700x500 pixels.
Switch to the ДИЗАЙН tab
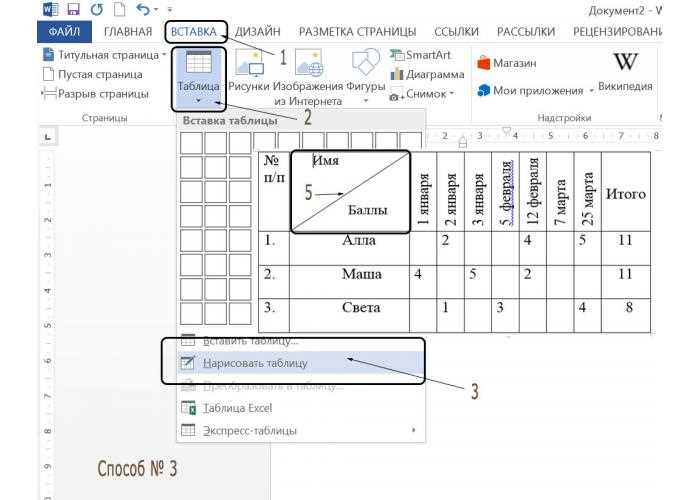(258, 32)
